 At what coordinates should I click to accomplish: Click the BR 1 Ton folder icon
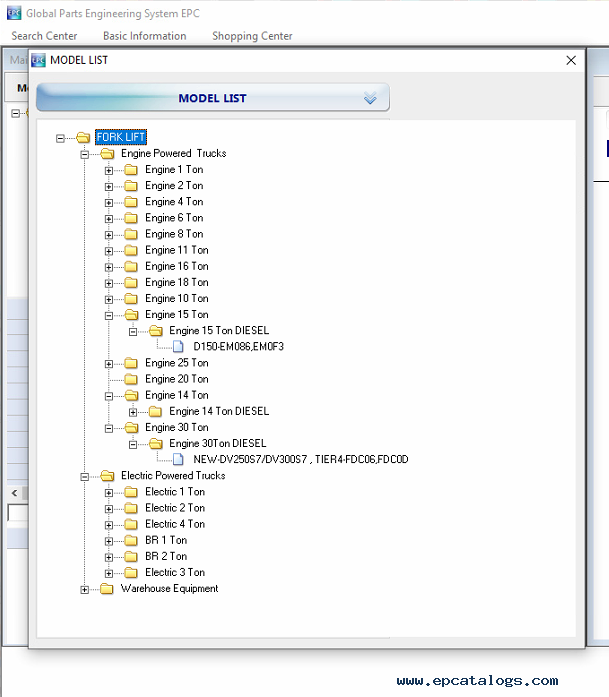[131, 540]
